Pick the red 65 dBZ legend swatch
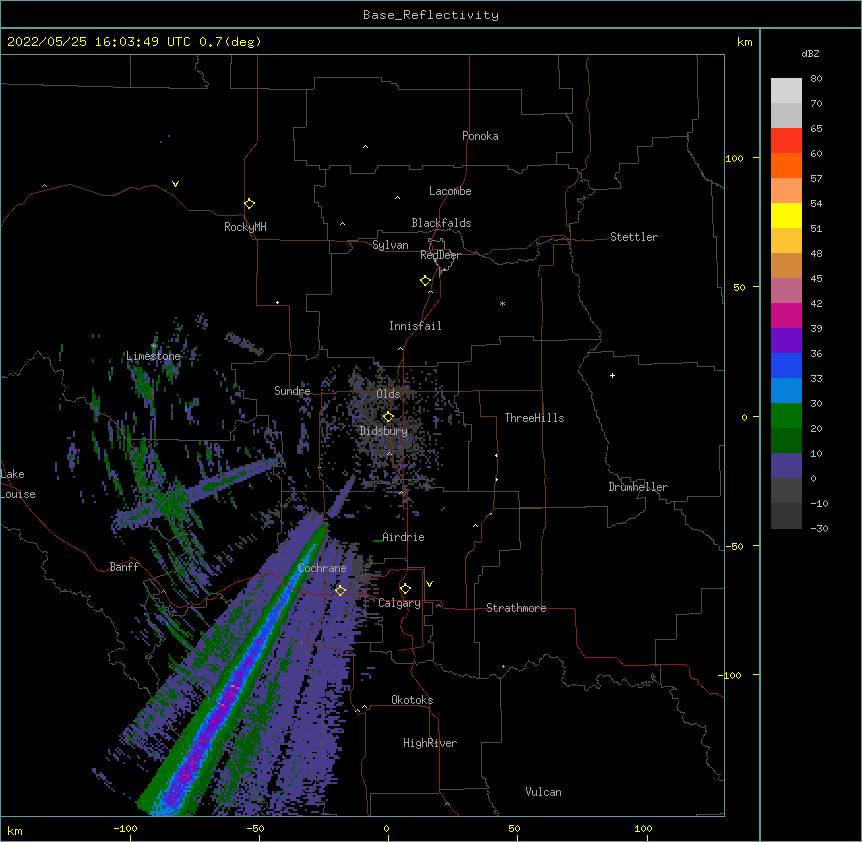This screenshot has width=862, height=842. pos(786,140)
